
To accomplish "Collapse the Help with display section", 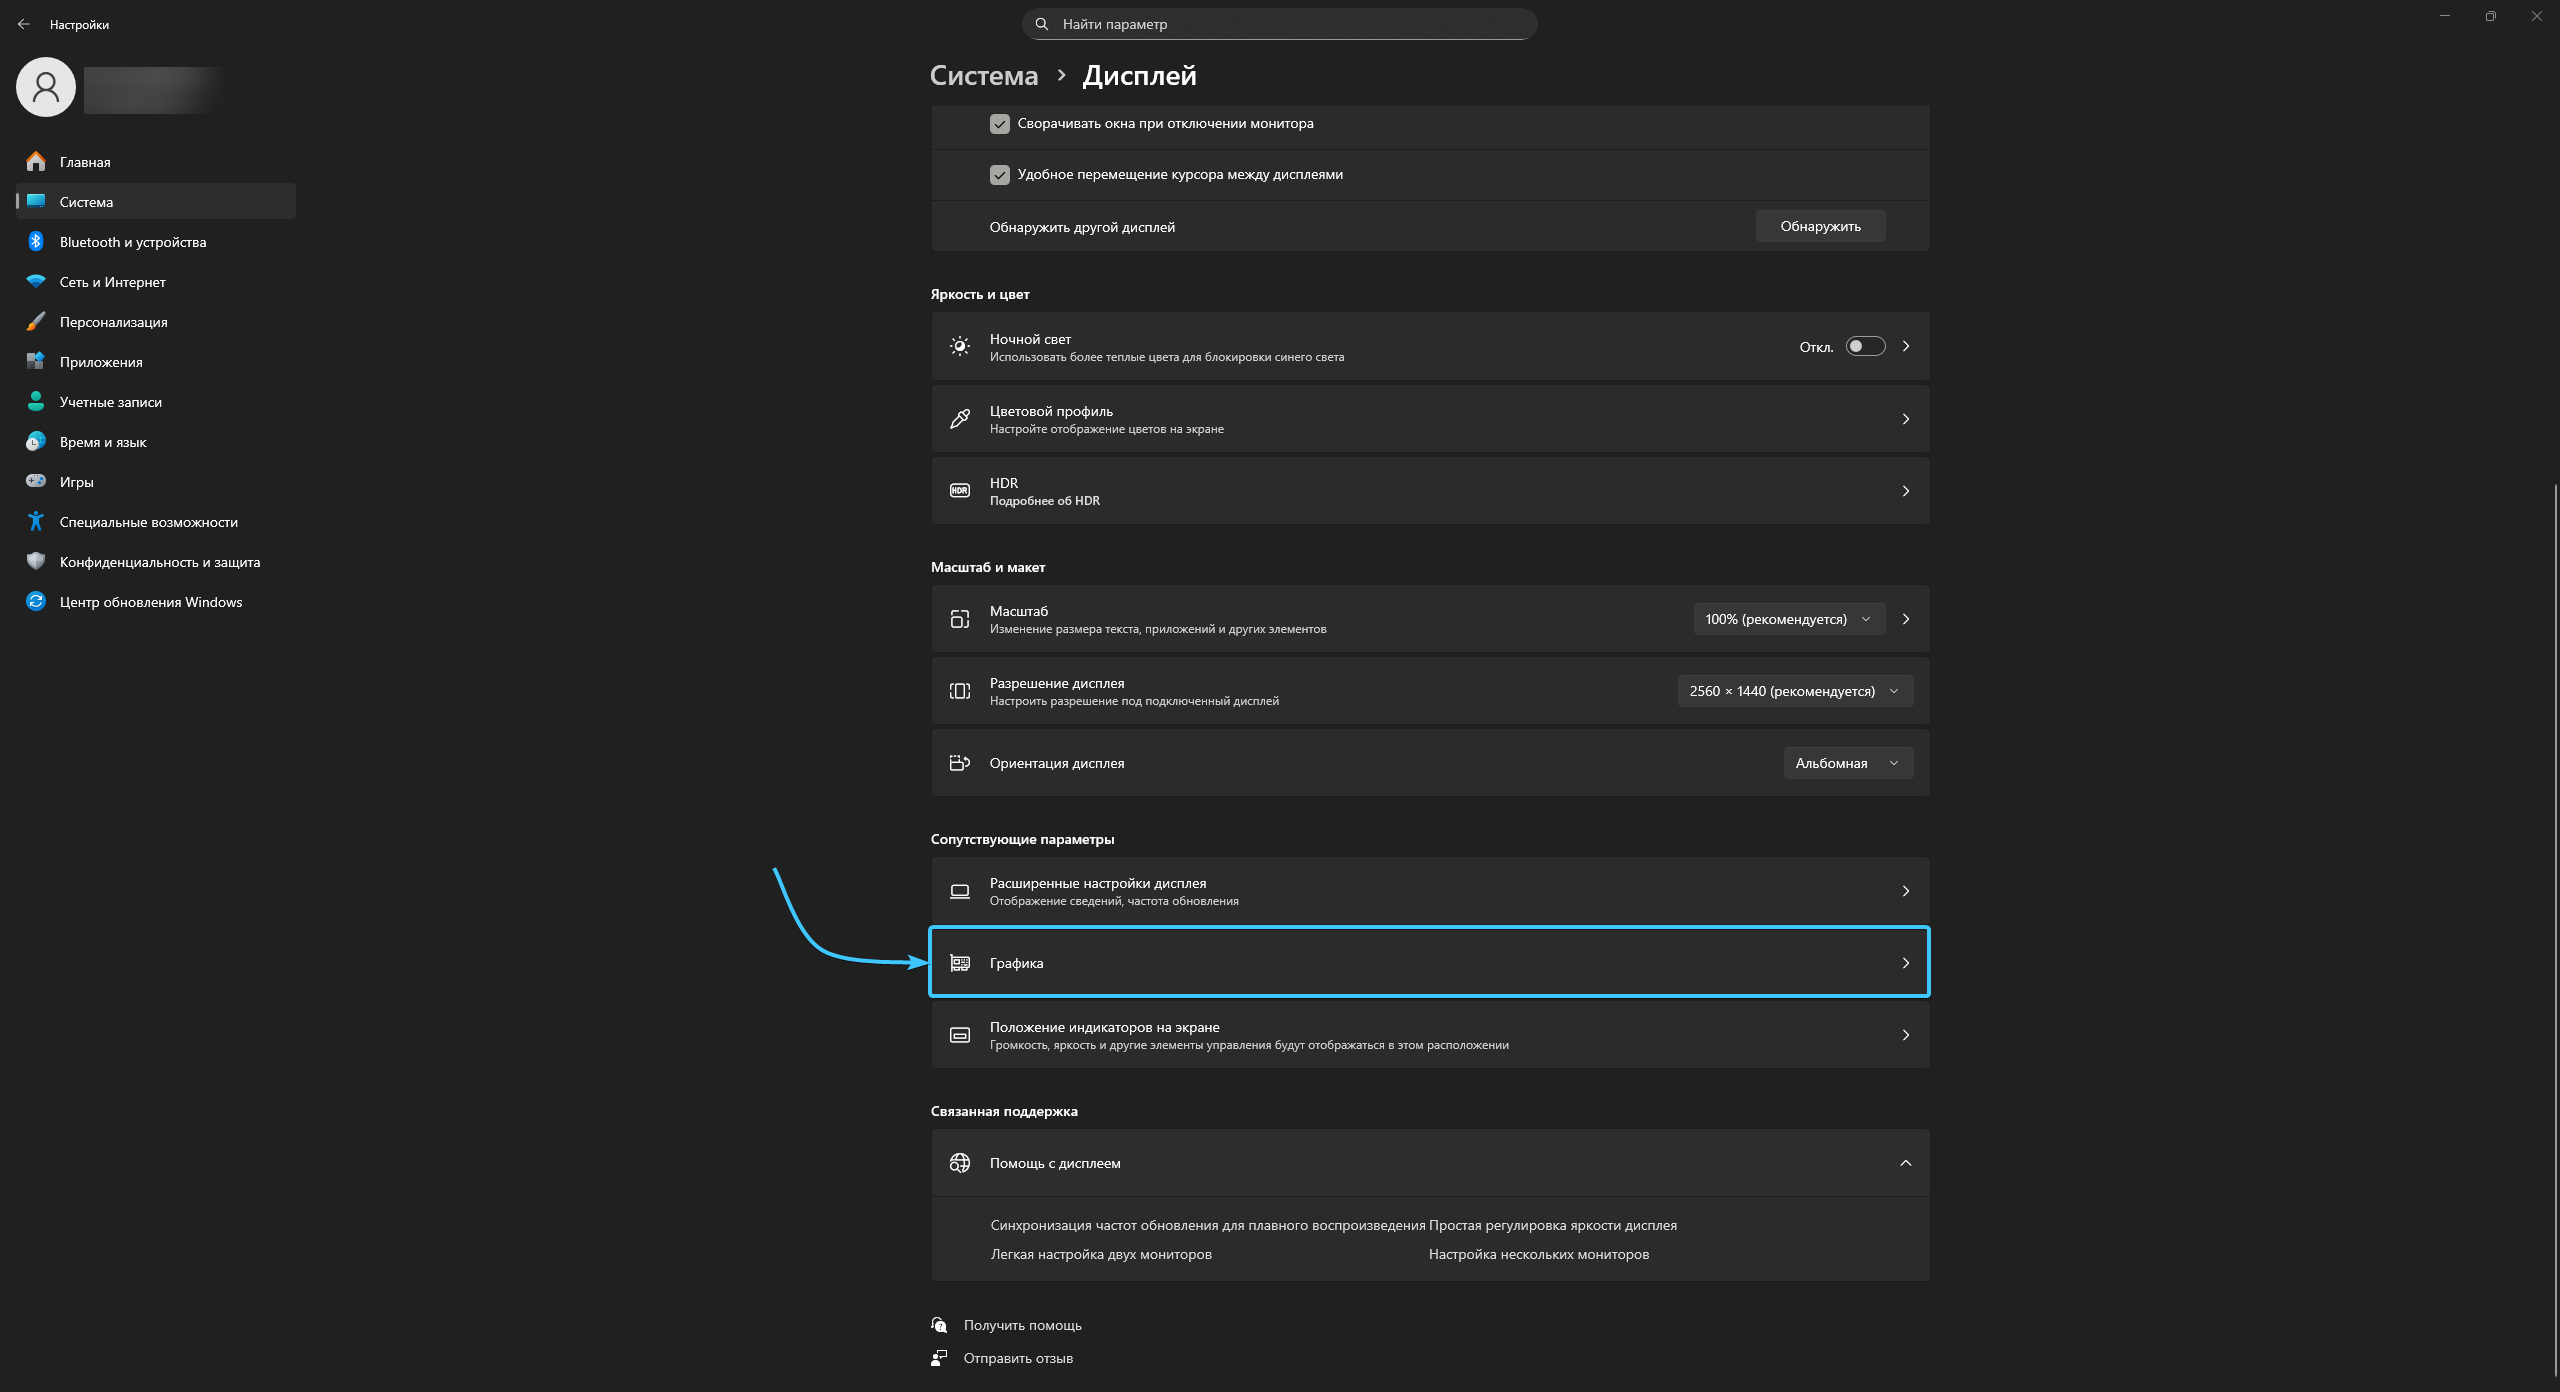I will [1905, 1163].
